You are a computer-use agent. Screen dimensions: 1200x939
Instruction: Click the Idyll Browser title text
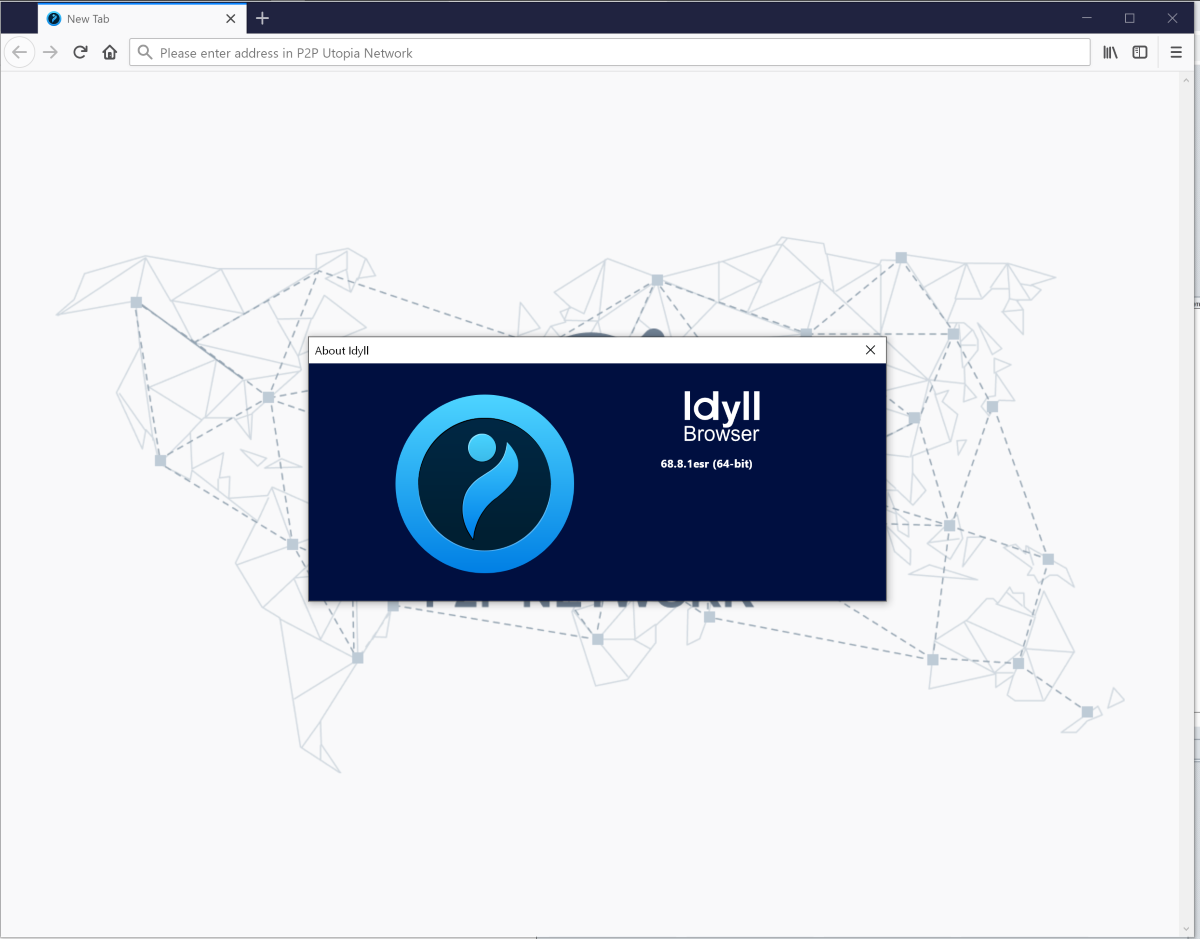(721, 416)
